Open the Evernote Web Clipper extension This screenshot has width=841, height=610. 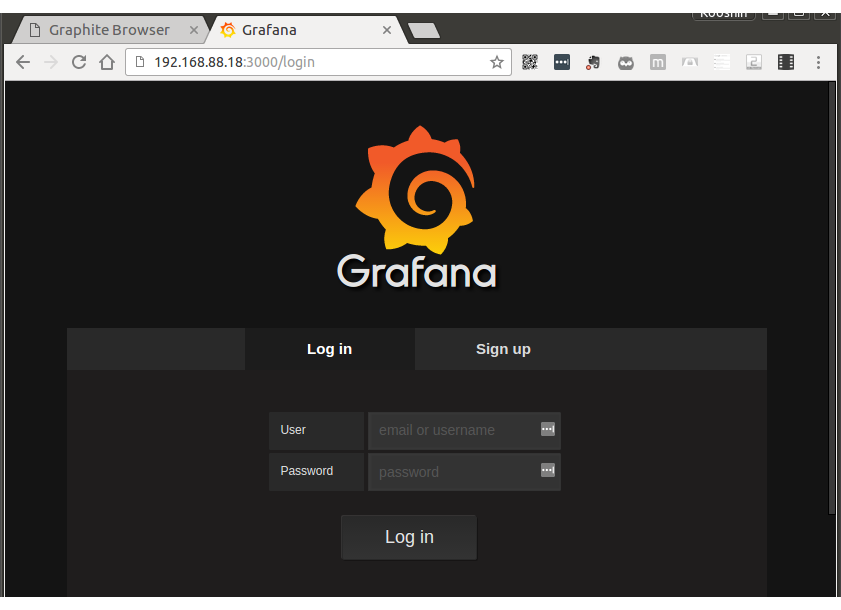tap(593, 62)
